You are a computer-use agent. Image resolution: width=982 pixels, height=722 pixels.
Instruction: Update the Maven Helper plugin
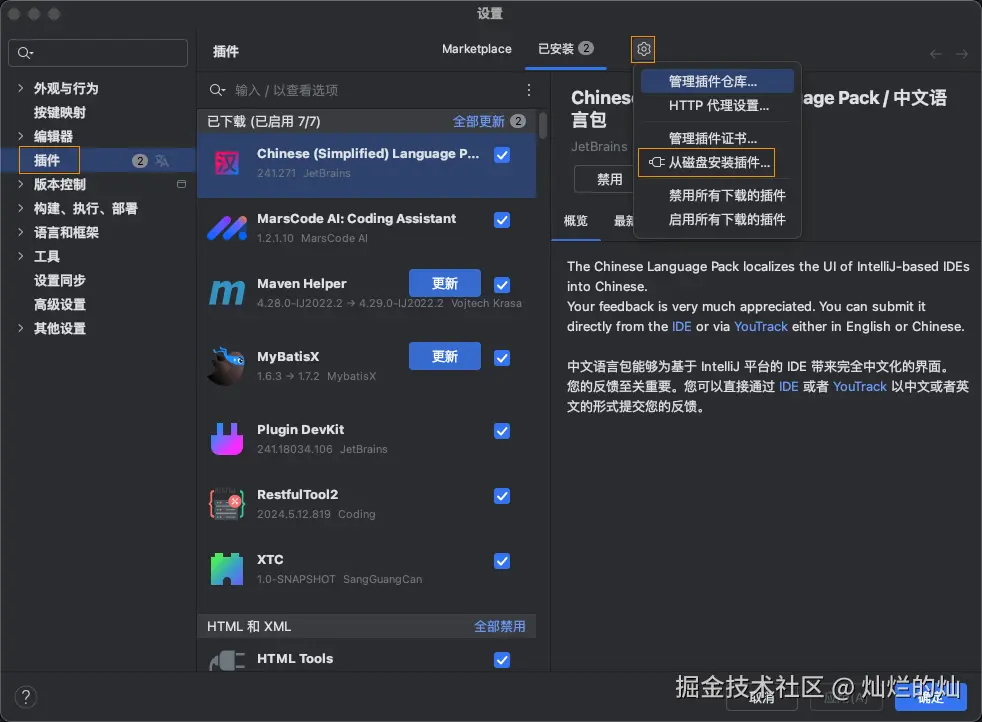point(445,284)
